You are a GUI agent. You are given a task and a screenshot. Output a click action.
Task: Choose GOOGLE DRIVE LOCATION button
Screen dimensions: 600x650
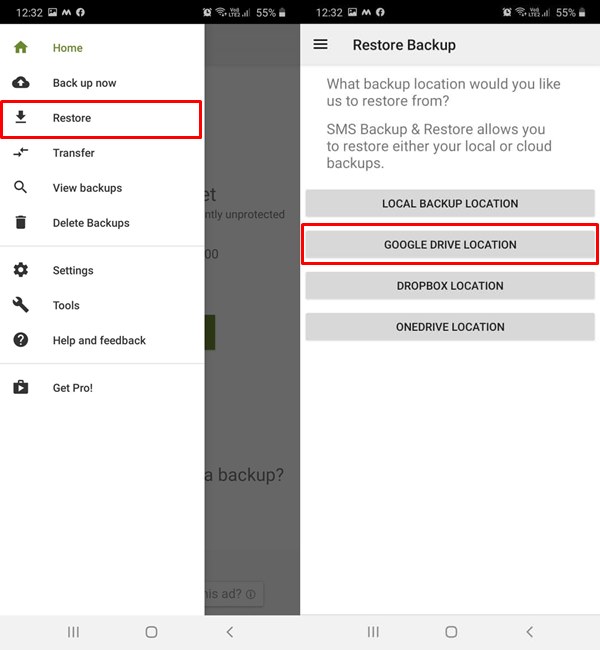click(x=450, y=244)
